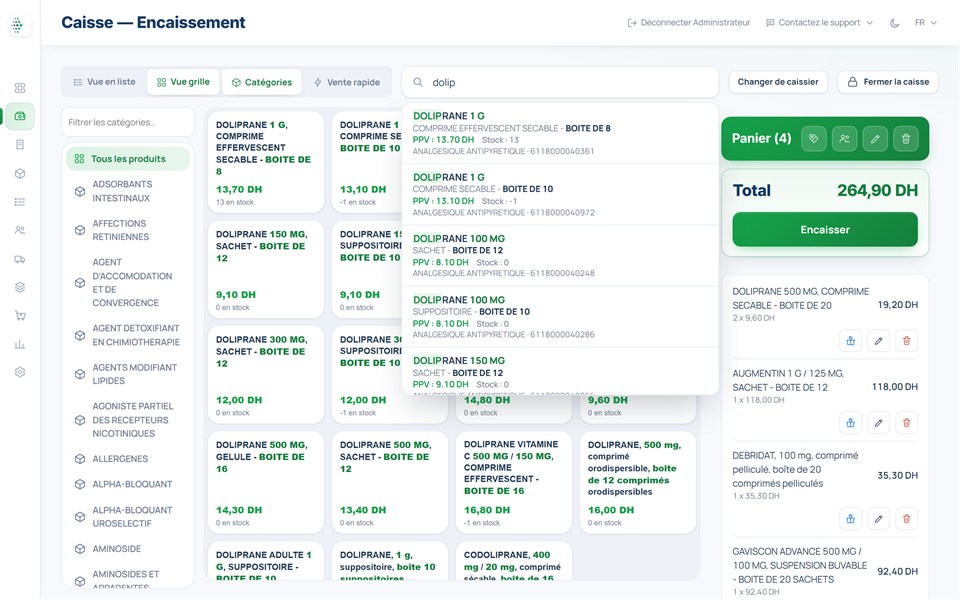This screenshot has height=600, width=960.
Task: Click the Encaisser button
Action: coord(825,230)
